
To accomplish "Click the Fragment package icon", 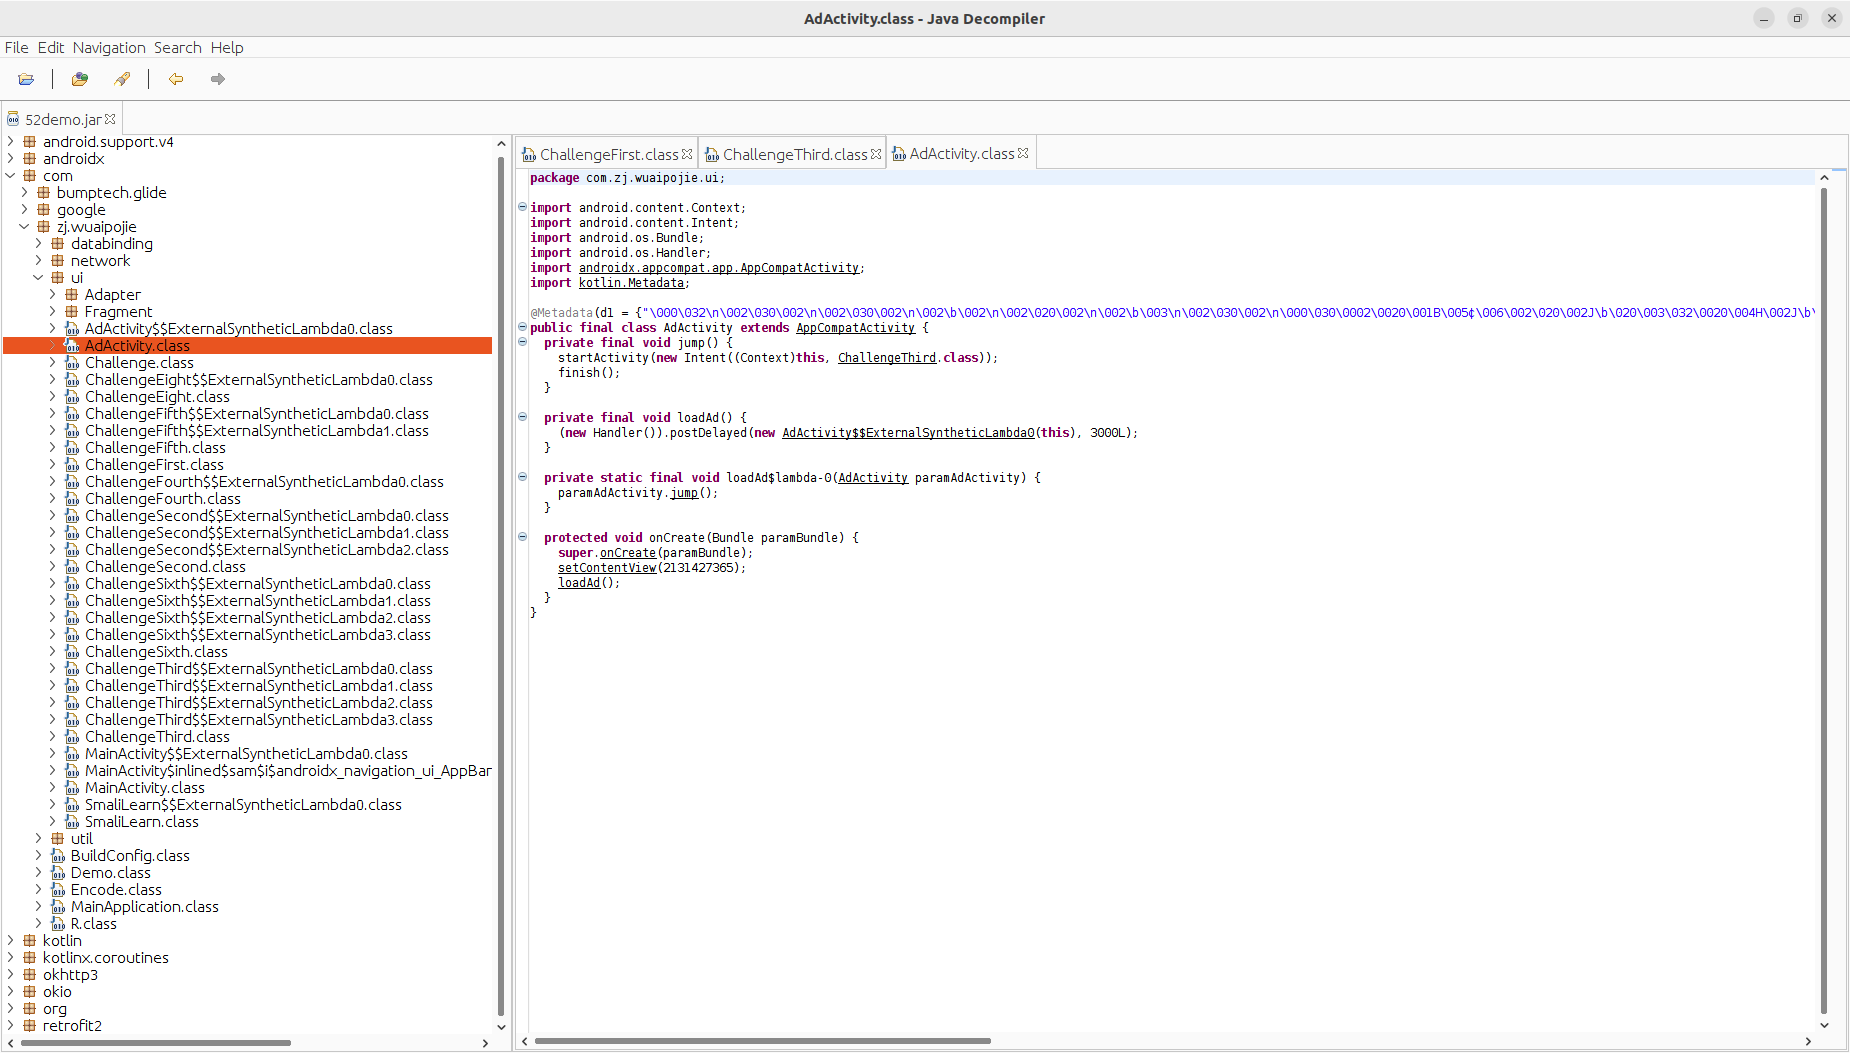I will click(71, 312).
